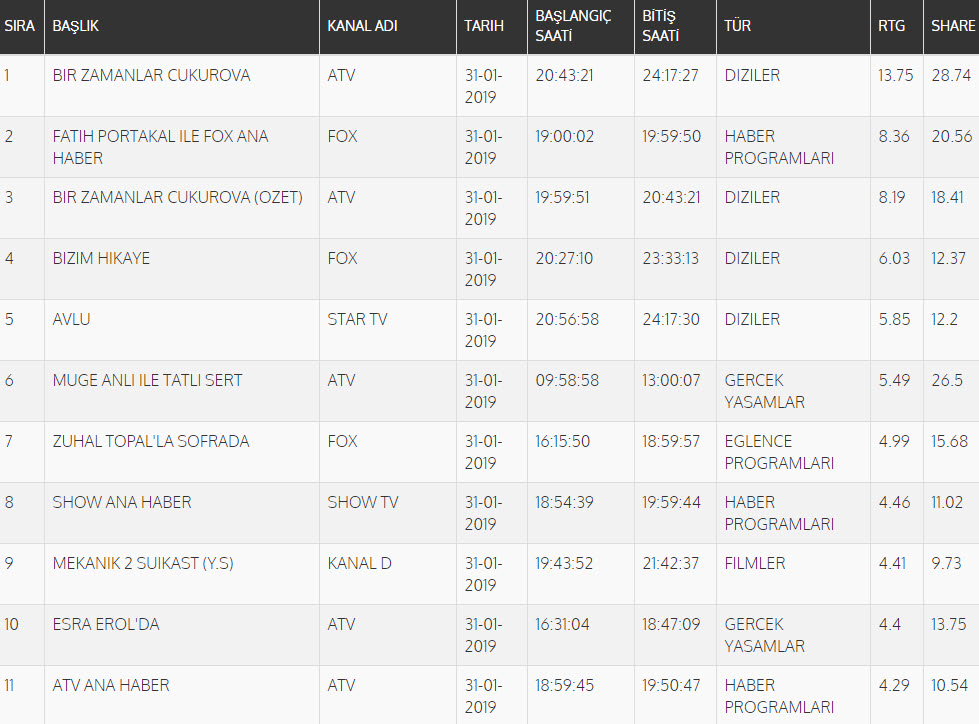Screen dimensions: 979x724
Task: Select the BIZIM HIKAYE title
Action: (x=101, y=259)
